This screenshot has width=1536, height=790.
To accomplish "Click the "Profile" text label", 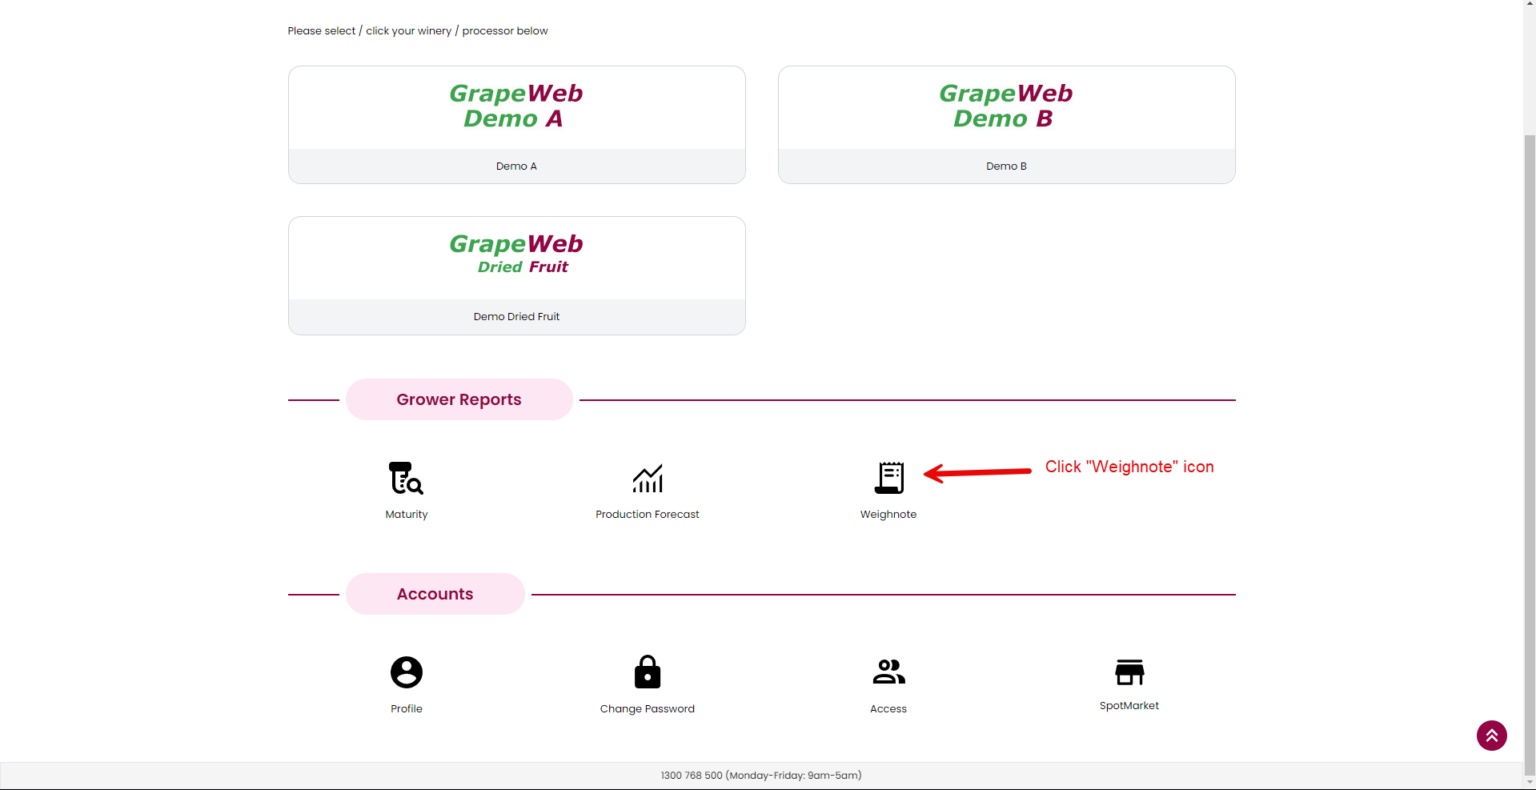I will coord(406,709).
